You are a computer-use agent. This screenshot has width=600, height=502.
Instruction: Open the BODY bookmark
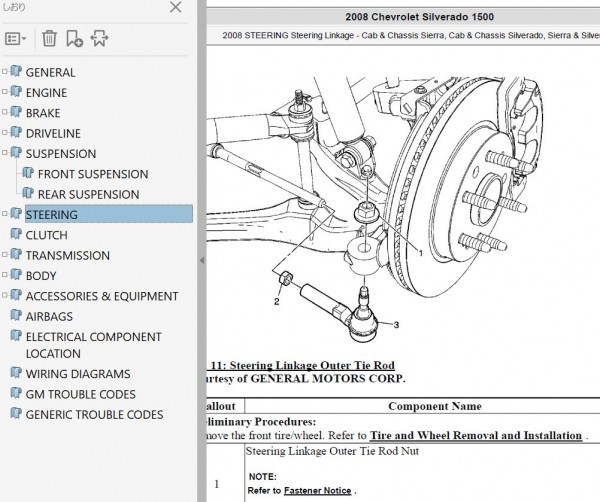point(41,275)
